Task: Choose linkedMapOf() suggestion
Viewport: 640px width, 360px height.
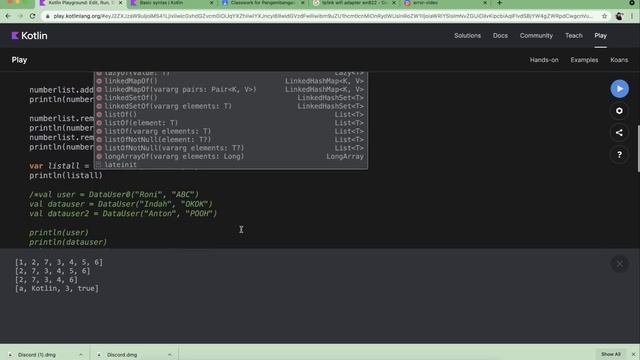Action: pyautogui.click(x=231, y=81)
